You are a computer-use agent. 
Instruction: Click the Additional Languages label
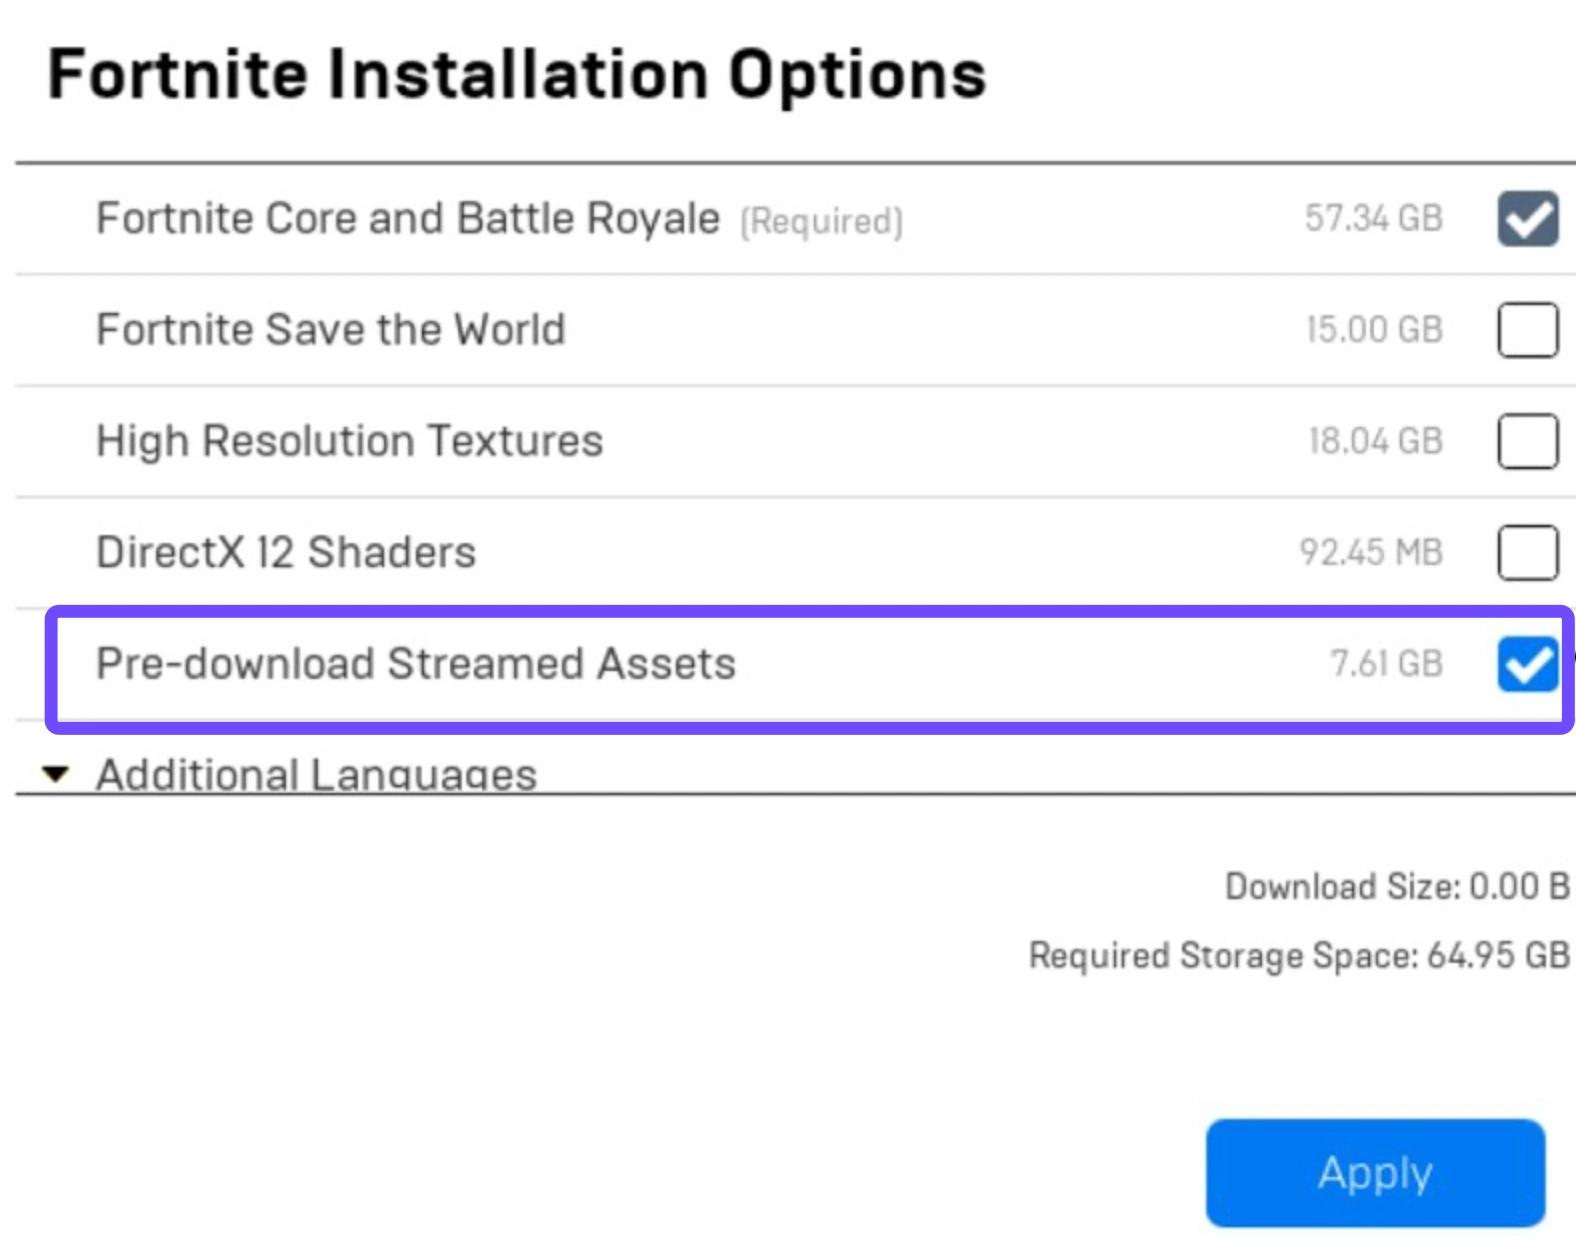[x=316, y=775]
